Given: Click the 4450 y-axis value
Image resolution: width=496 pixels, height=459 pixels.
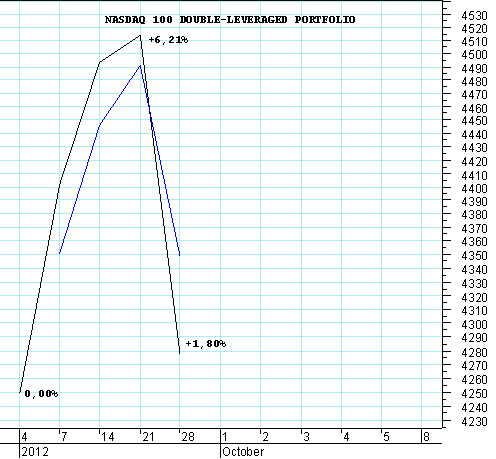Looking at the screenshot, I should [474, 121].
